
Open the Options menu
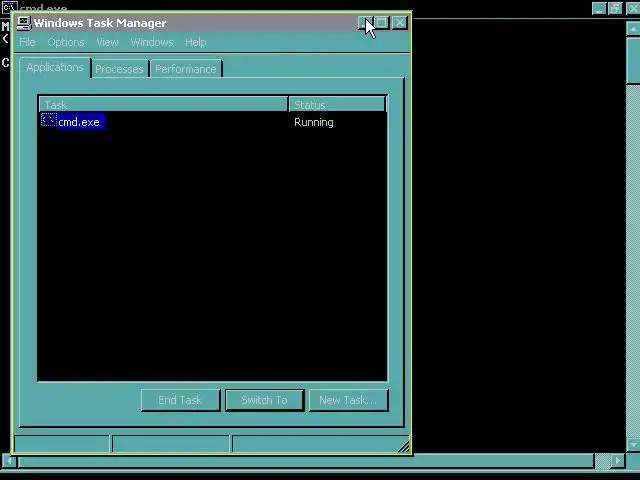[x=66, y=42]
